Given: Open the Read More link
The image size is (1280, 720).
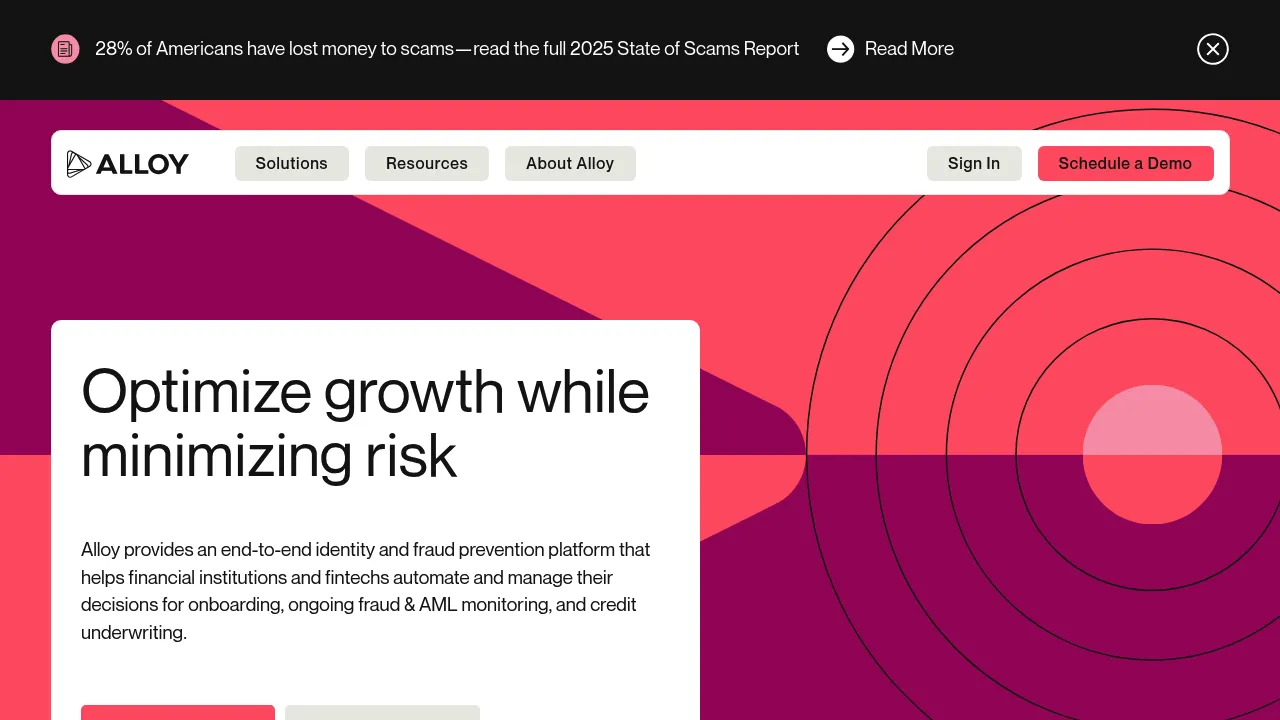Looking at the screenshot, I should [x=909, y=49].
